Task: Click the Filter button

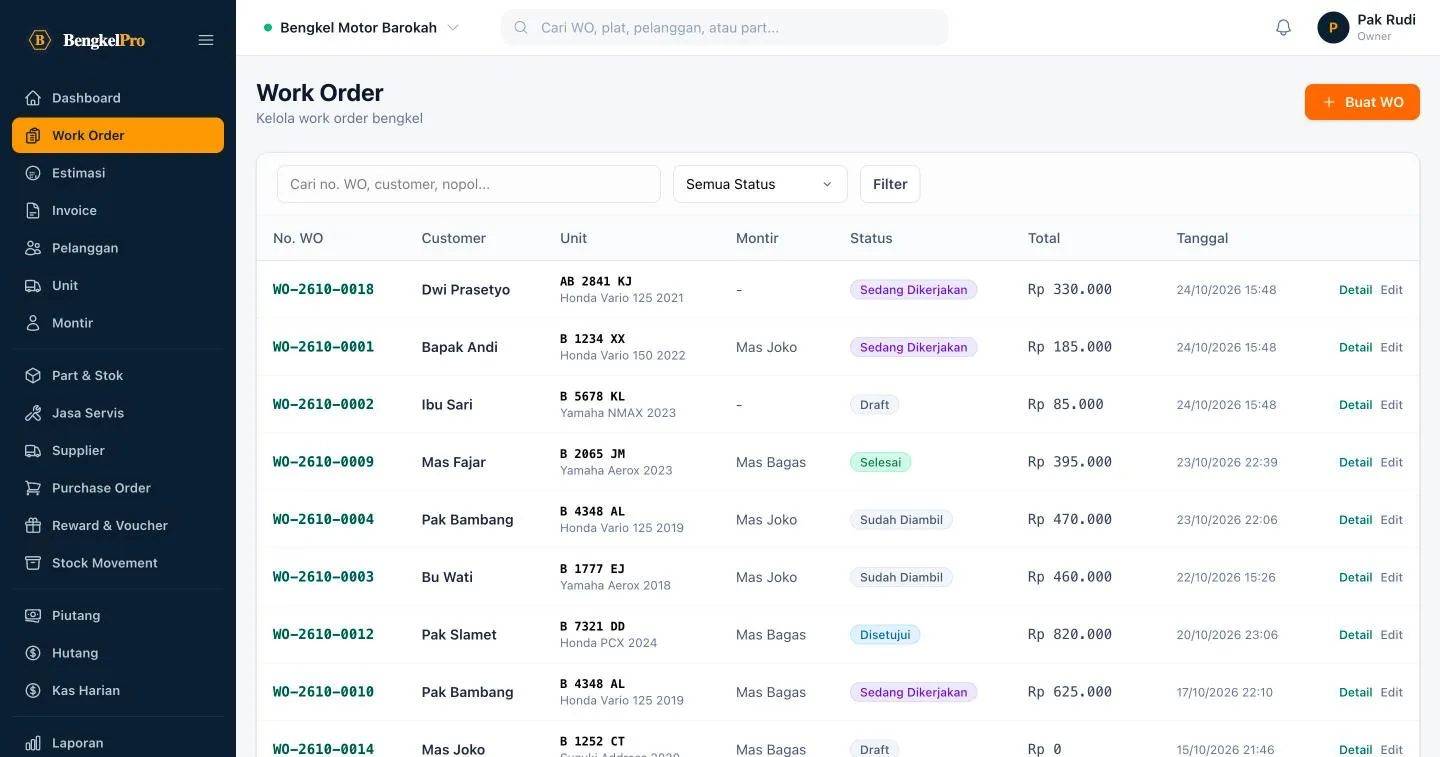Action: (x=890, y=184)
